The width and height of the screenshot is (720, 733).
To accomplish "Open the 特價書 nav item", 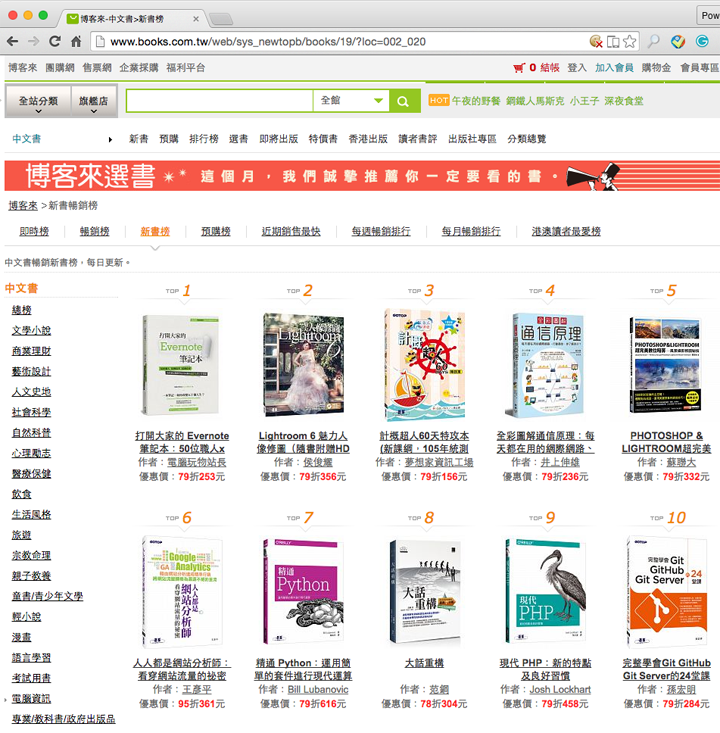I will pyautogui.click(x=323, y=139).
